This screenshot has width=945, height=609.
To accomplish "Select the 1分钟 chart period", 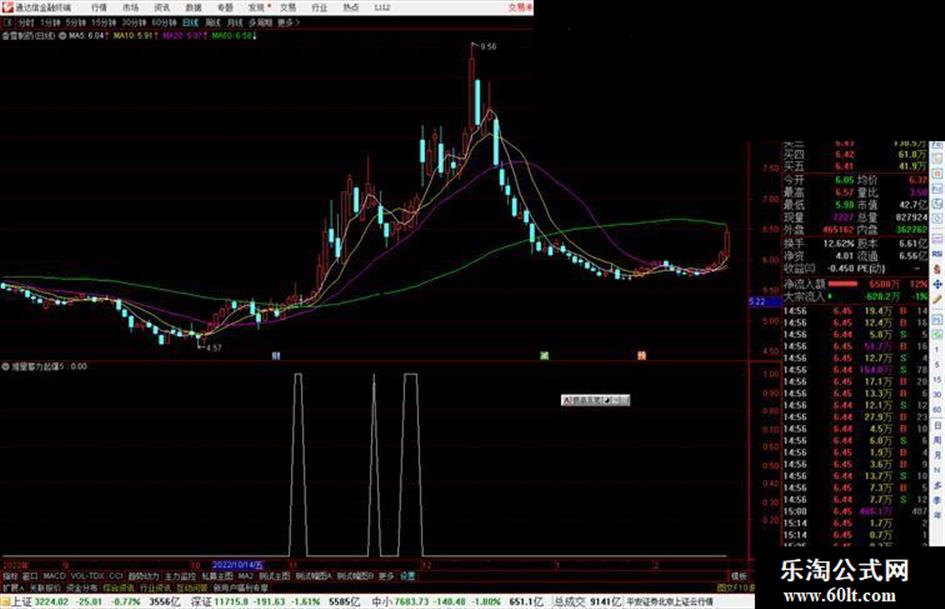I will click(x=50, y=22).
